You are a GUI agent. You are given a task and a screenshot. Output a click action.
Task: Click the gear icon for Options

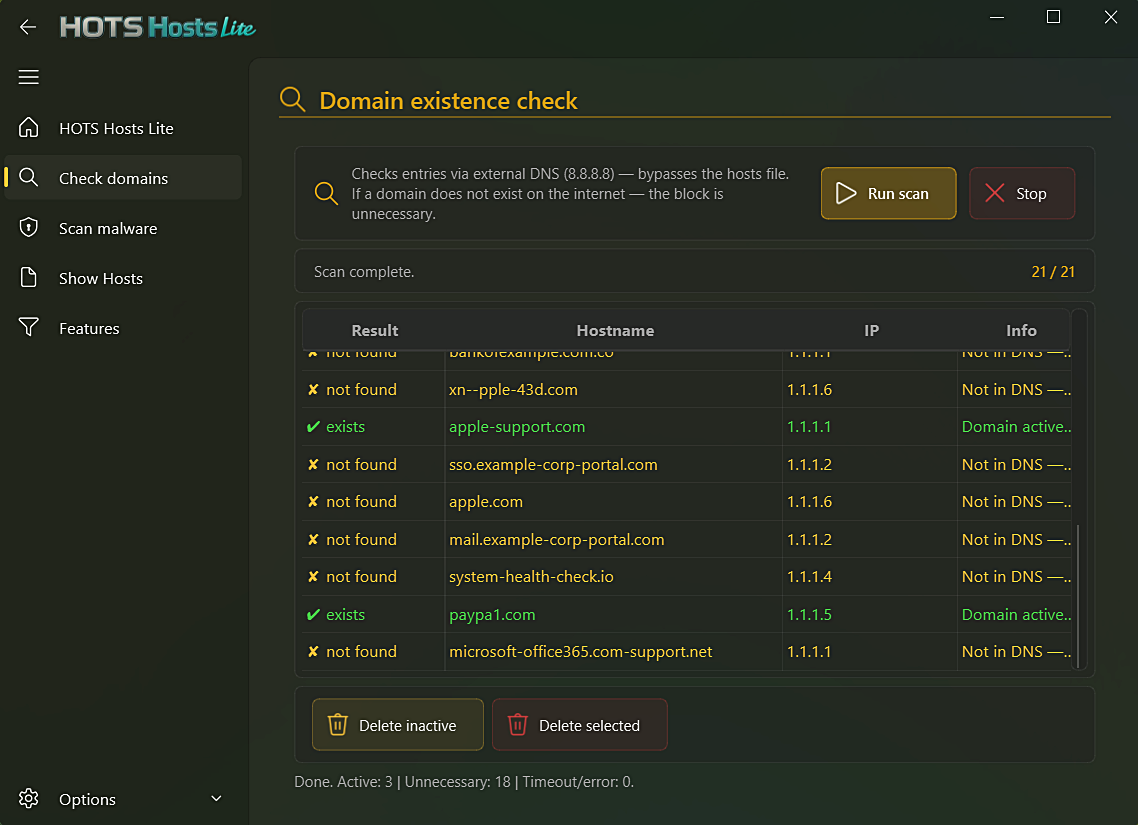[x=28, y=799]
